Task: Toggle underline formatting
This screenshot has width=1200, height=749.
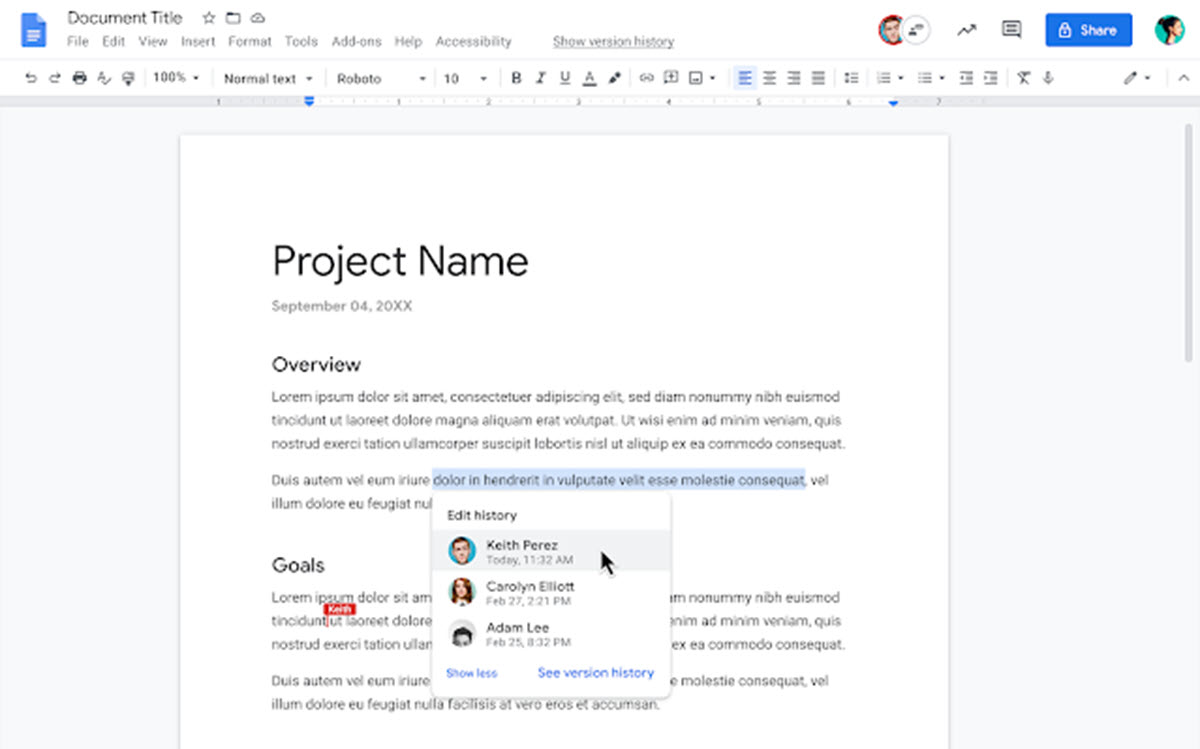Action: (x=565, y=78)
